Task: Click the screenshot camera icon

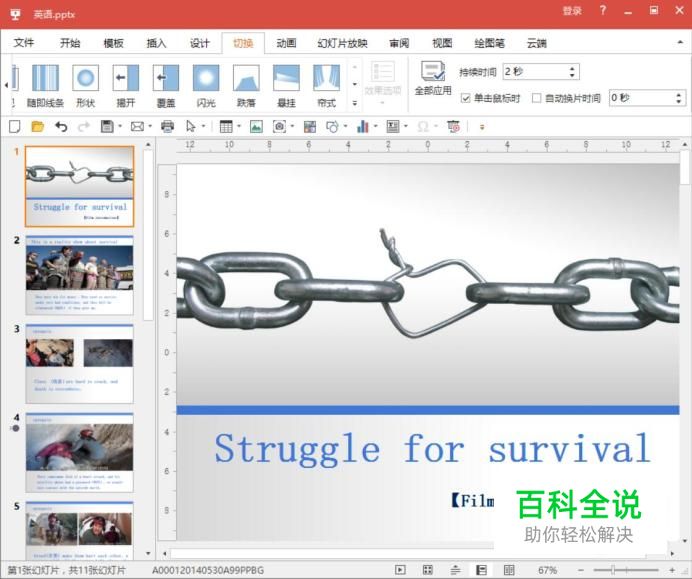Action: [x=279, y=127]
